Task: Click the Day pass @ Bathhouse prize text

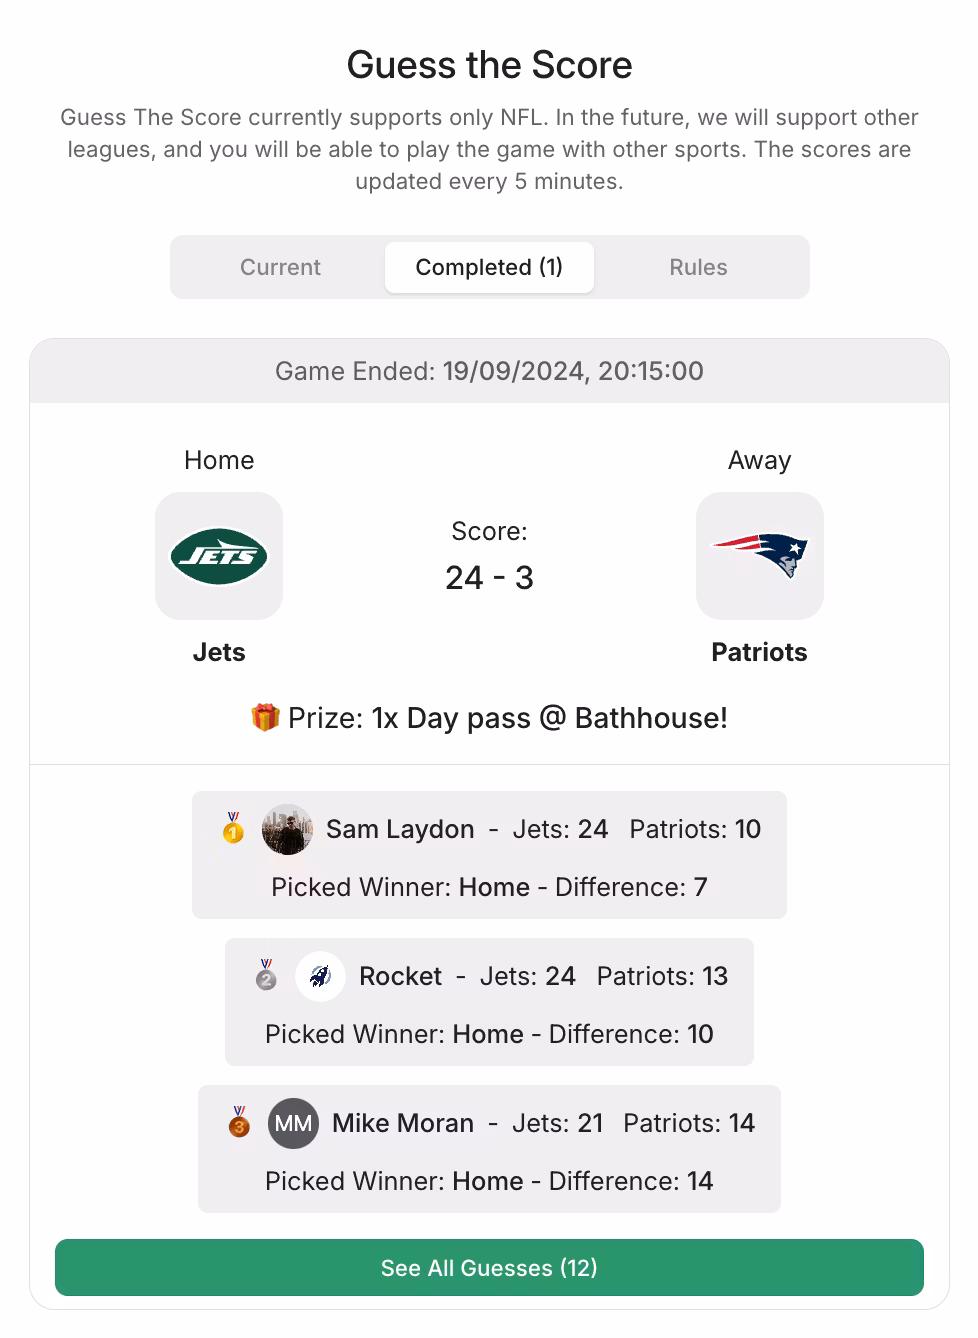Action: (x=549, y=718)
